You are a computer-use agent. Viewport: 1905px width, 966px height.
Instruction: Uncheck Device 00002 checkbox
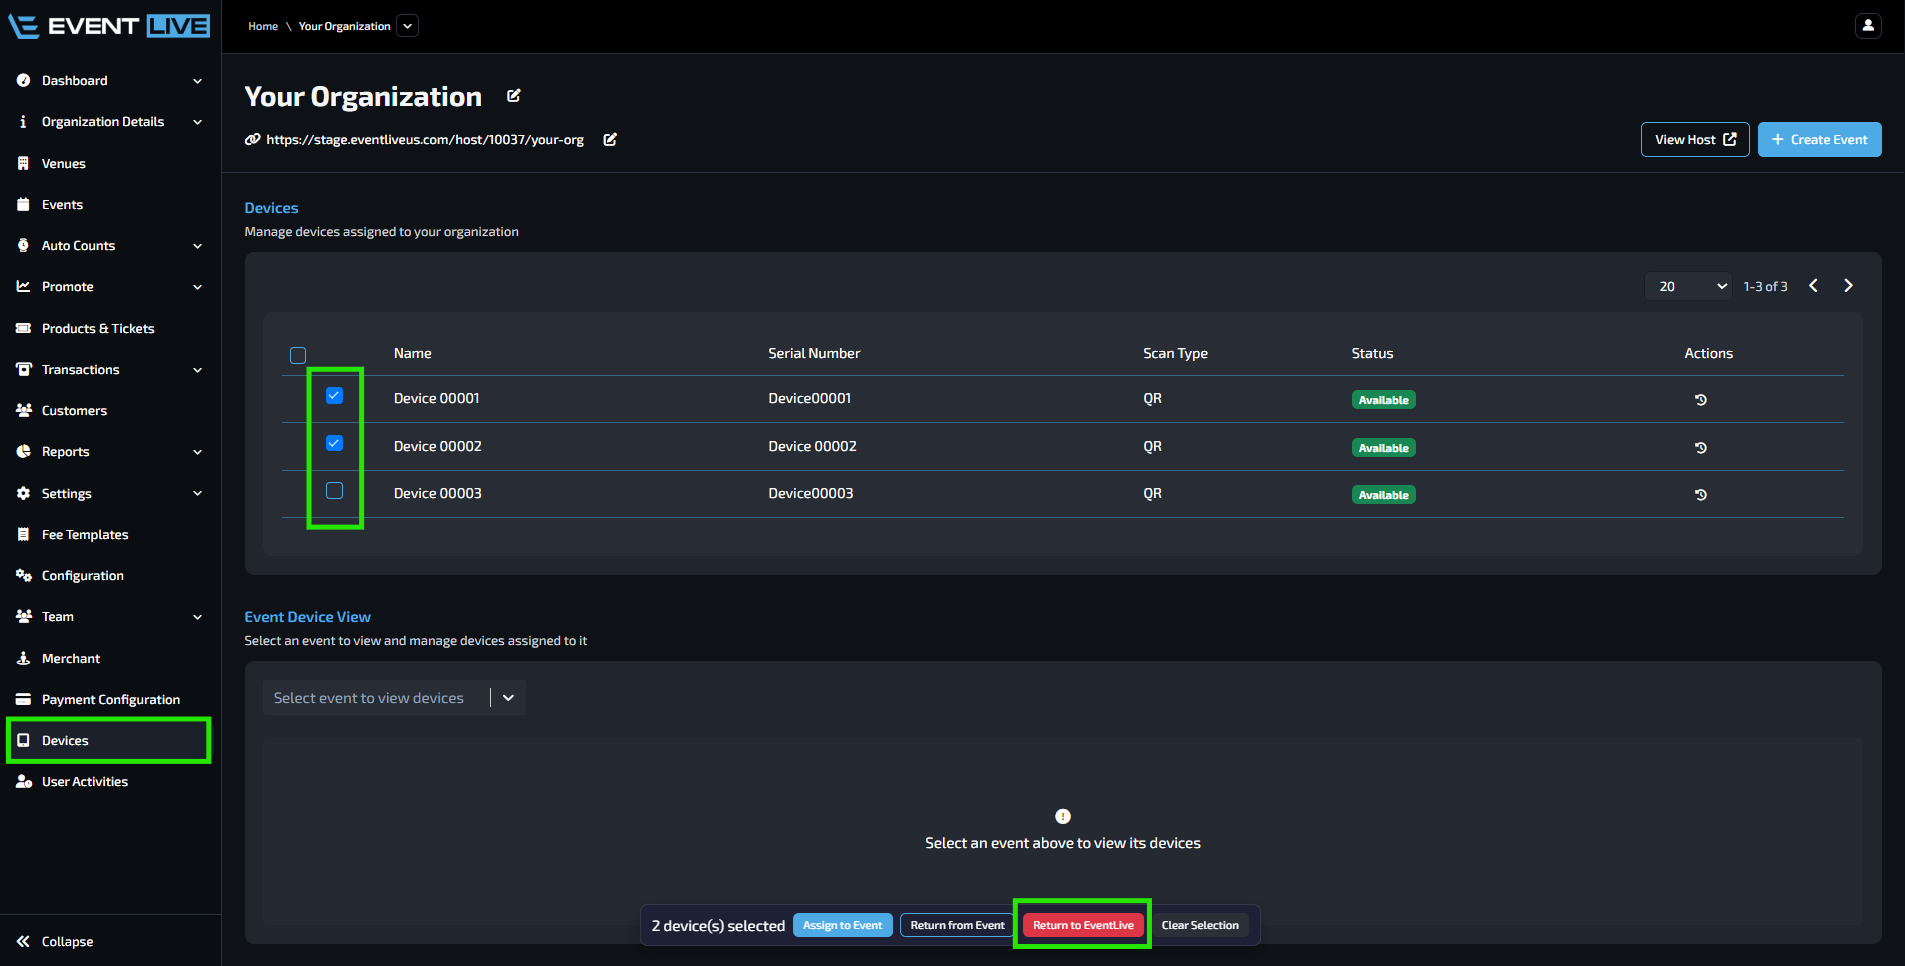(x=335, y=443)
